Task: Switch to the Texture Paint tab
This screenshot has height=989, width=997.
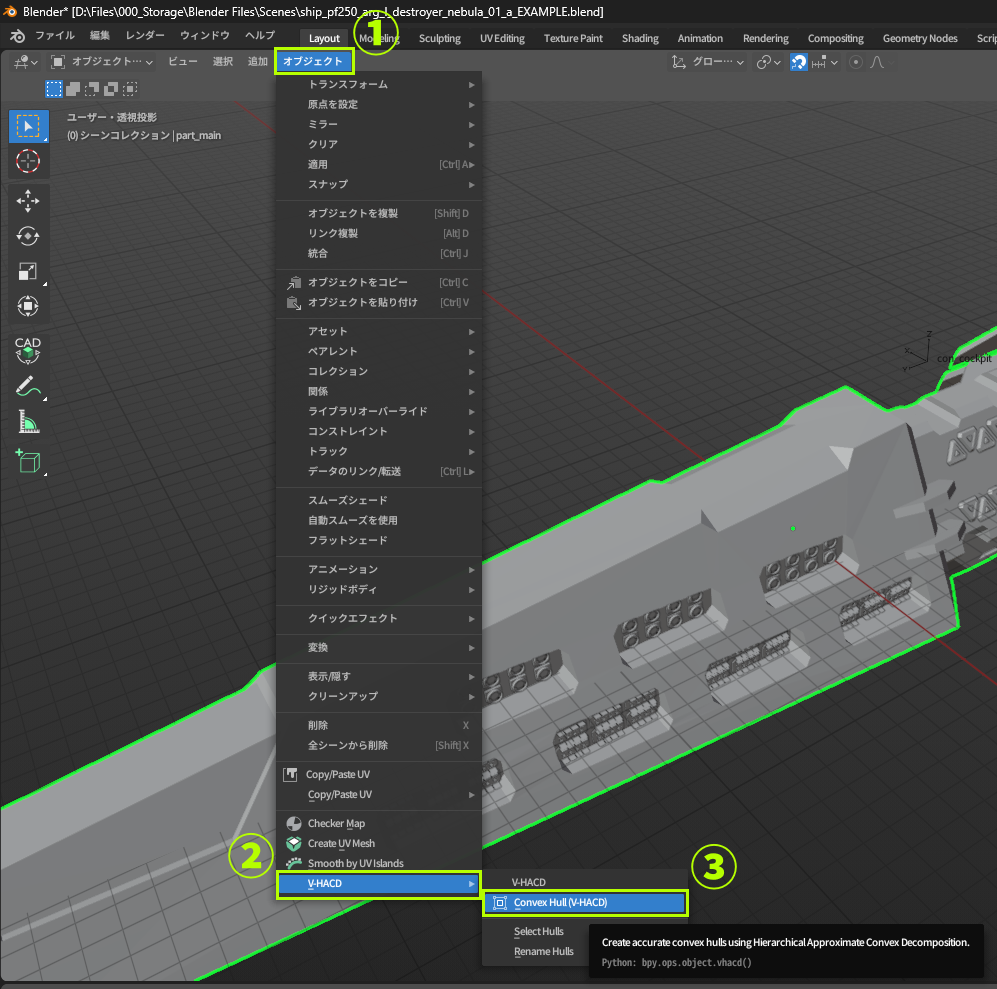Action: click(573, 38)
